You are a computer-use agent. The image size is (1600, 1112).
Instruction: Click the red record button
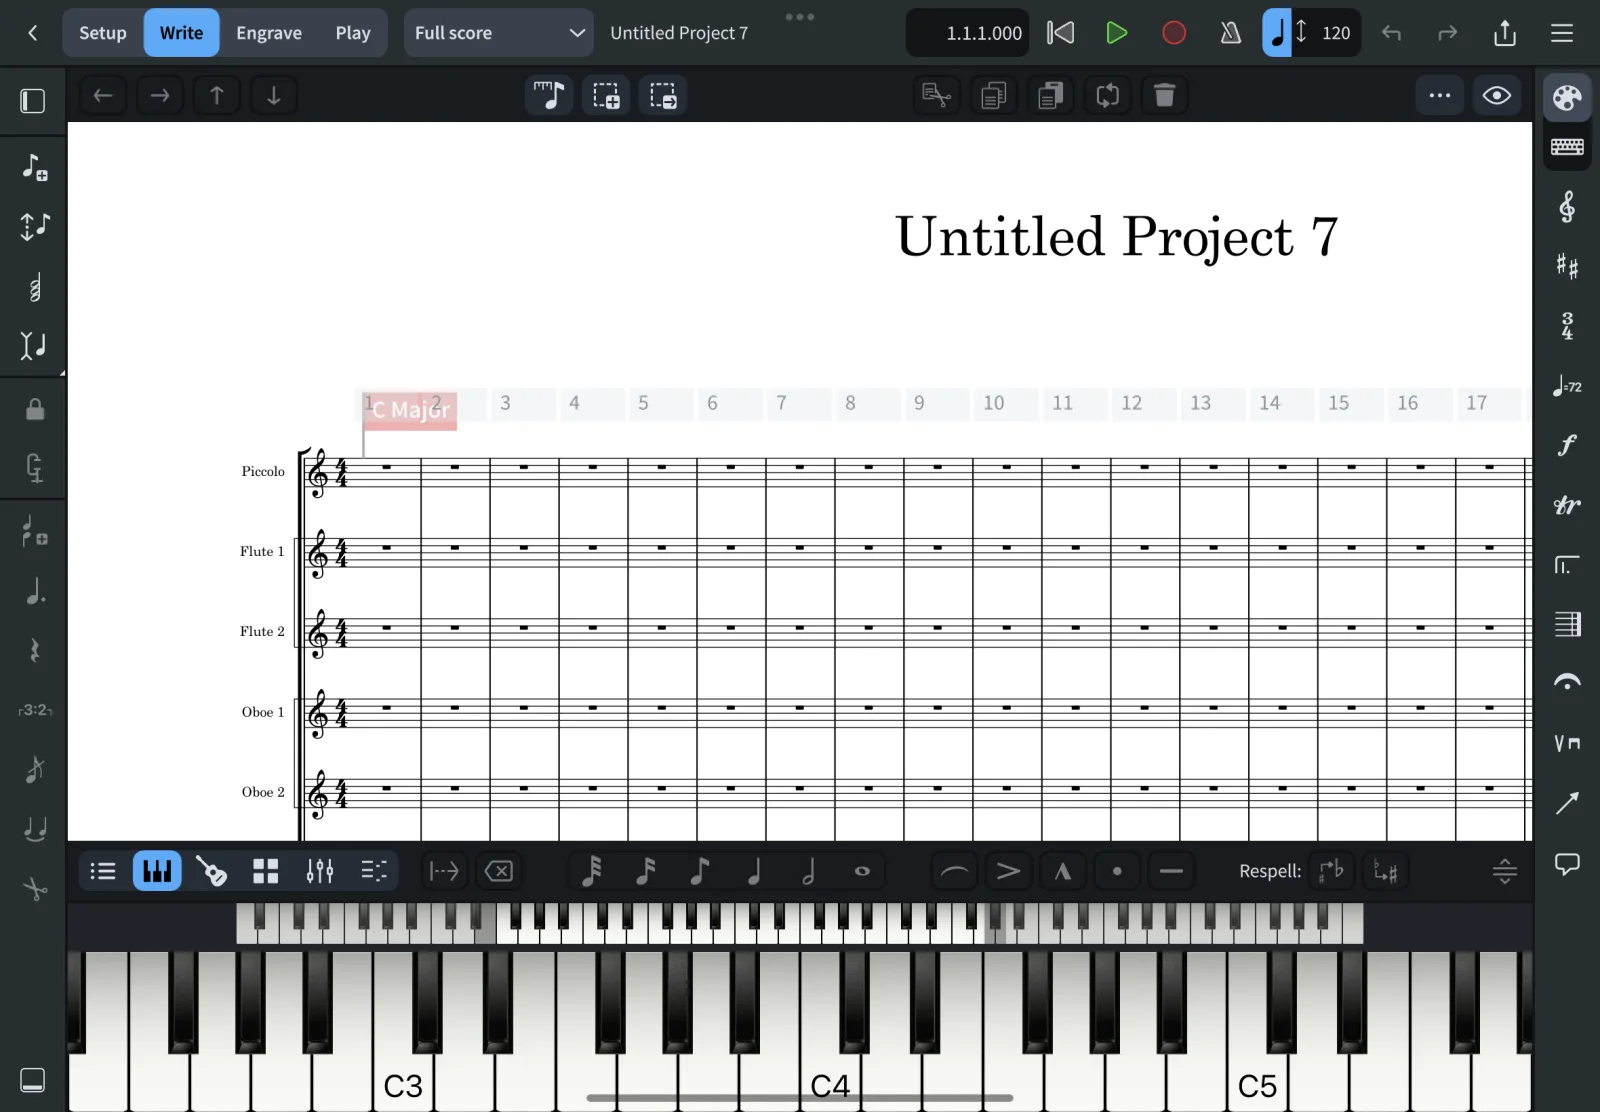click(1174, 33)
